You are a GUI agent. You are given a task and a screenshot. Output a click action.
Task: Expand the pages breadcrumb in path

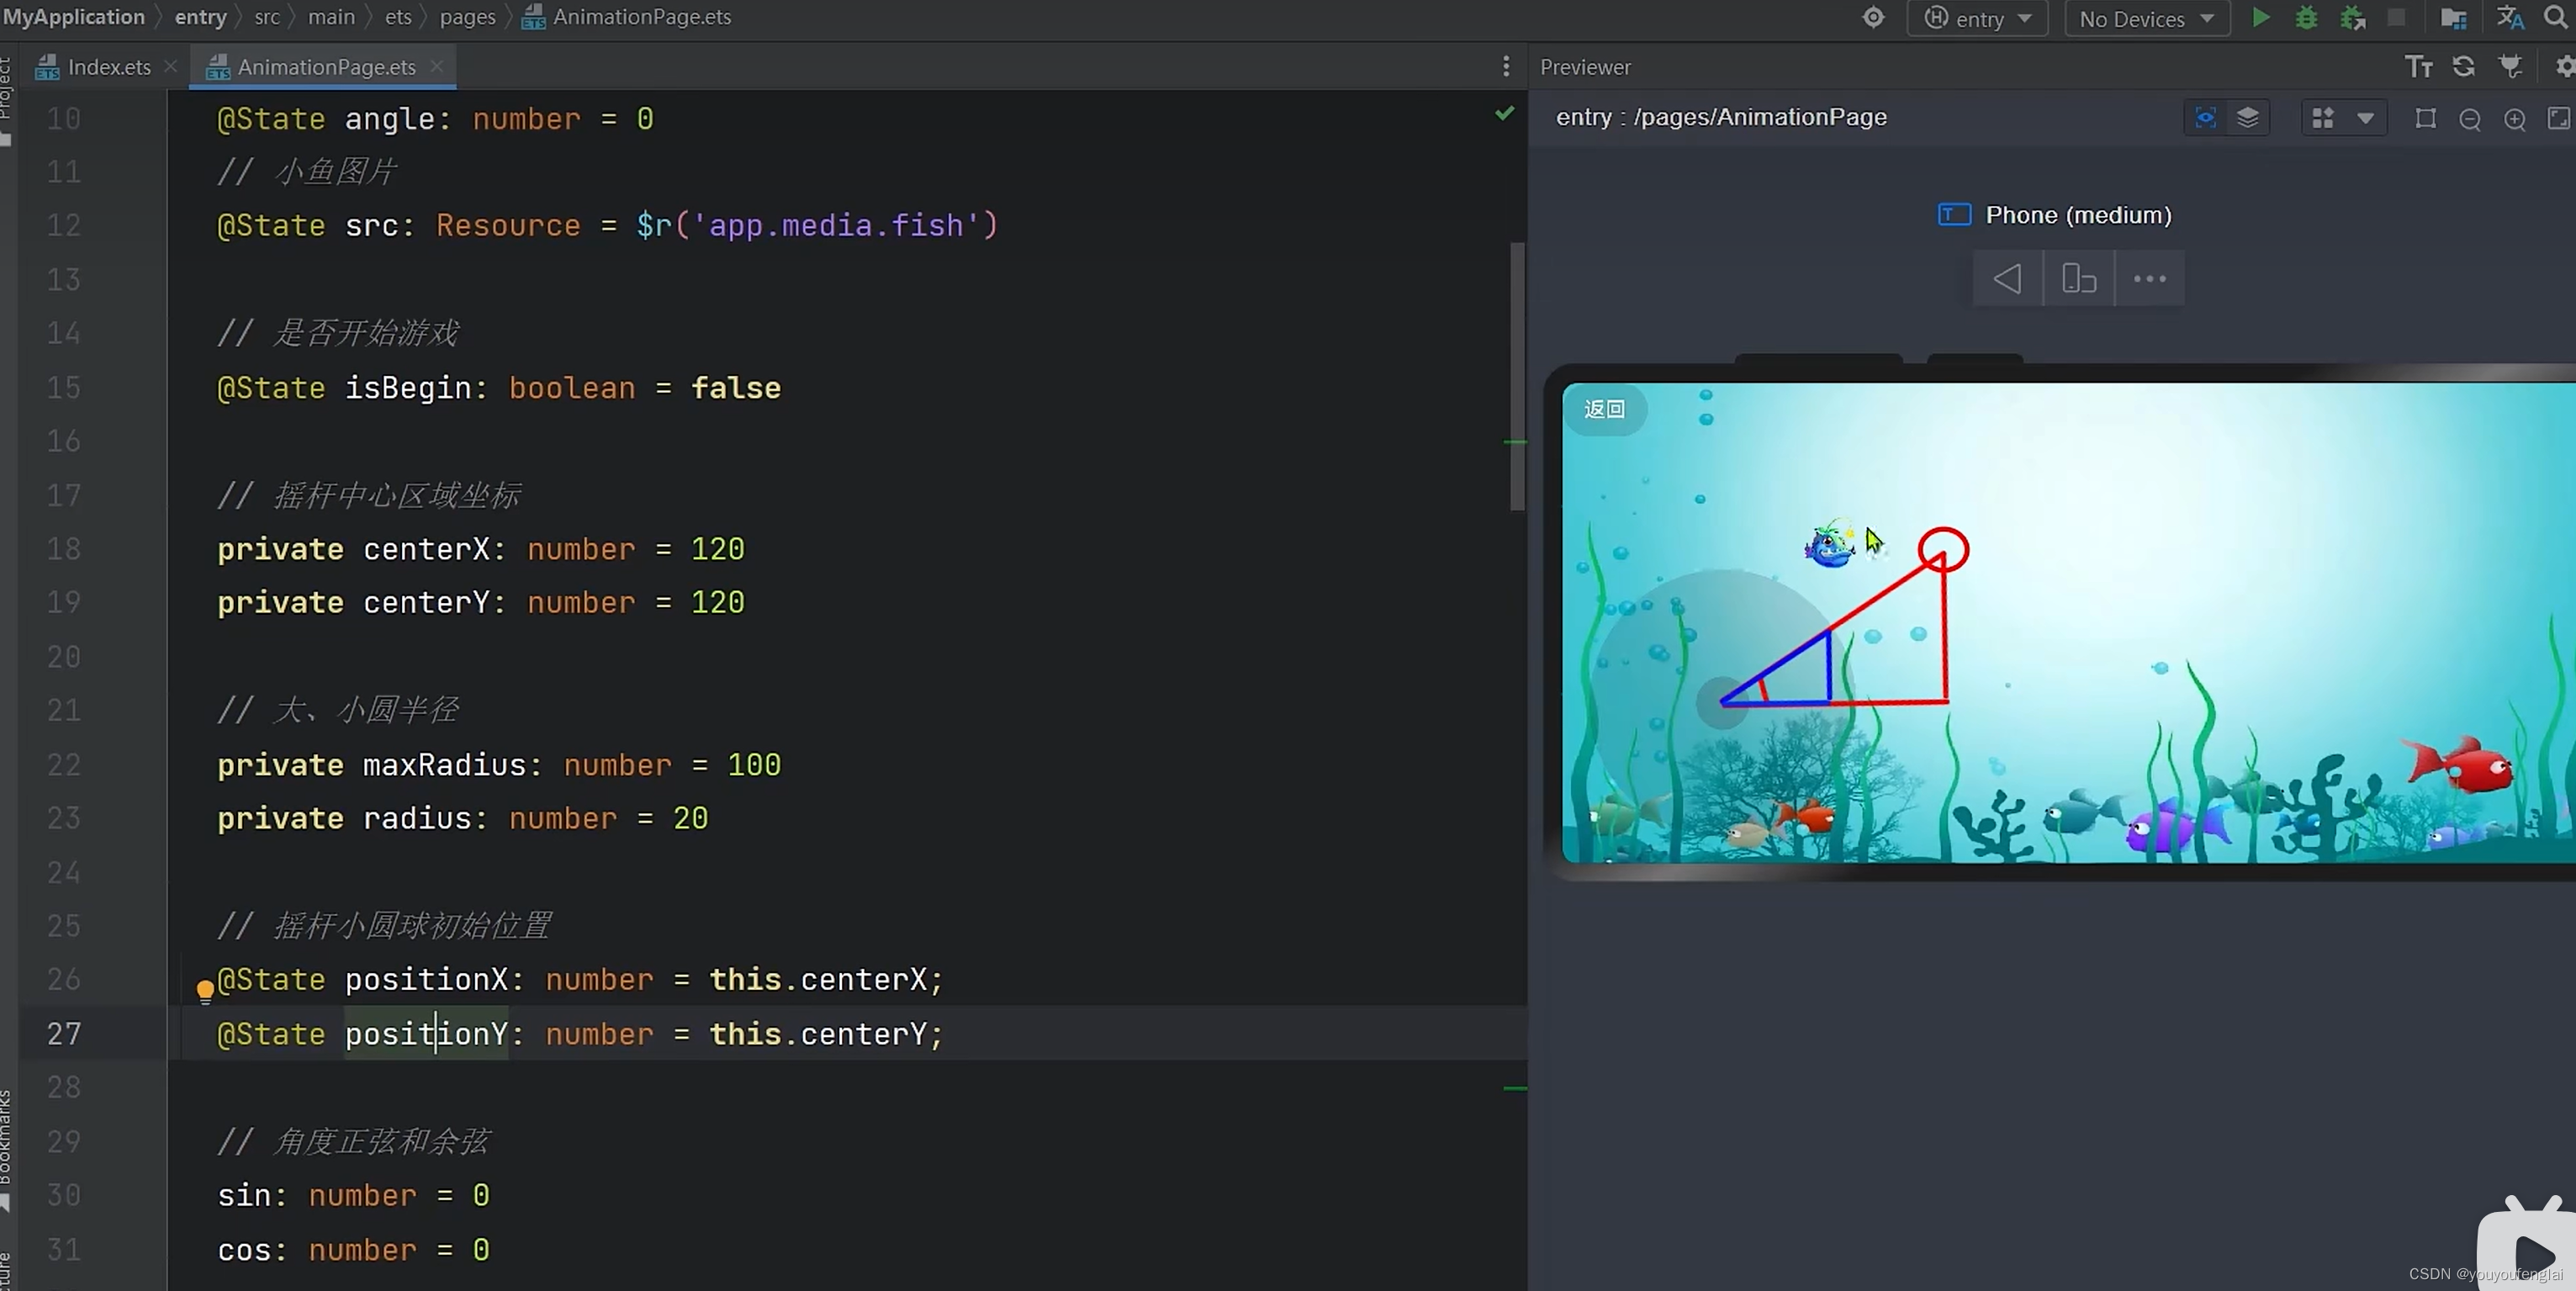click(x=468, y=17)
